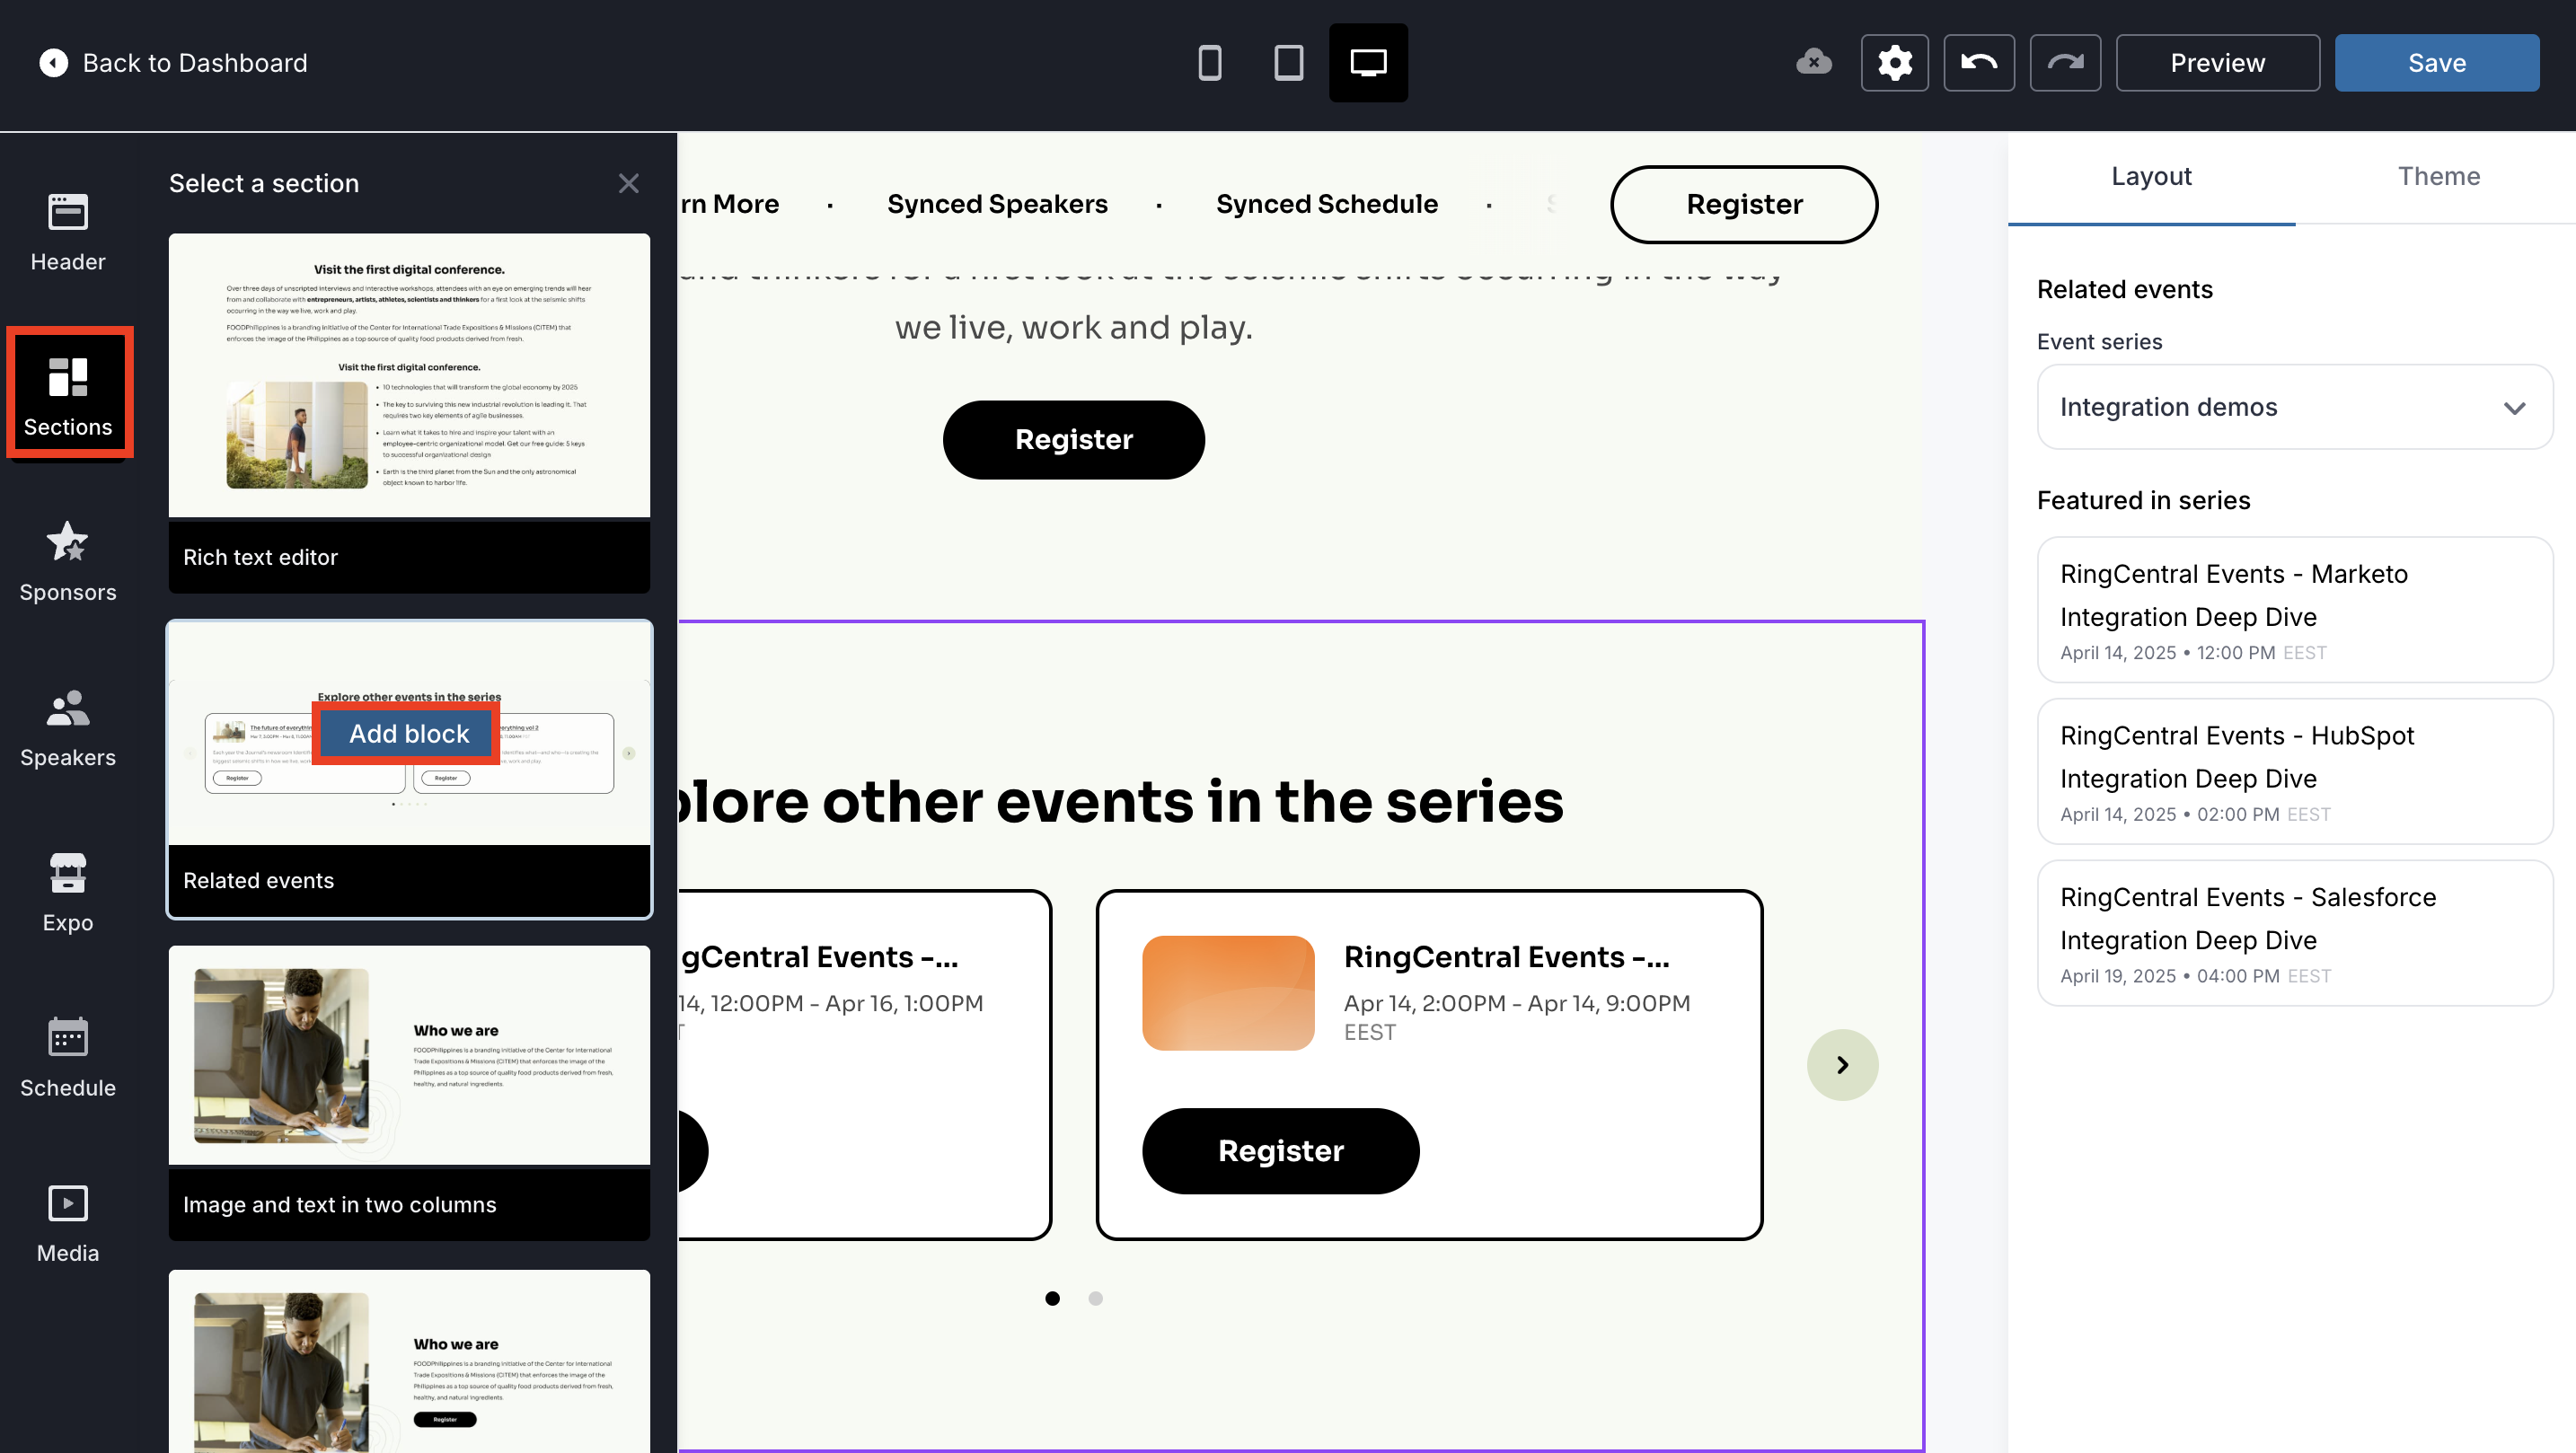Screen dimensions: 2576x1453
Task: Go to second carousel page dot
Action: tap(1095, 1298)
